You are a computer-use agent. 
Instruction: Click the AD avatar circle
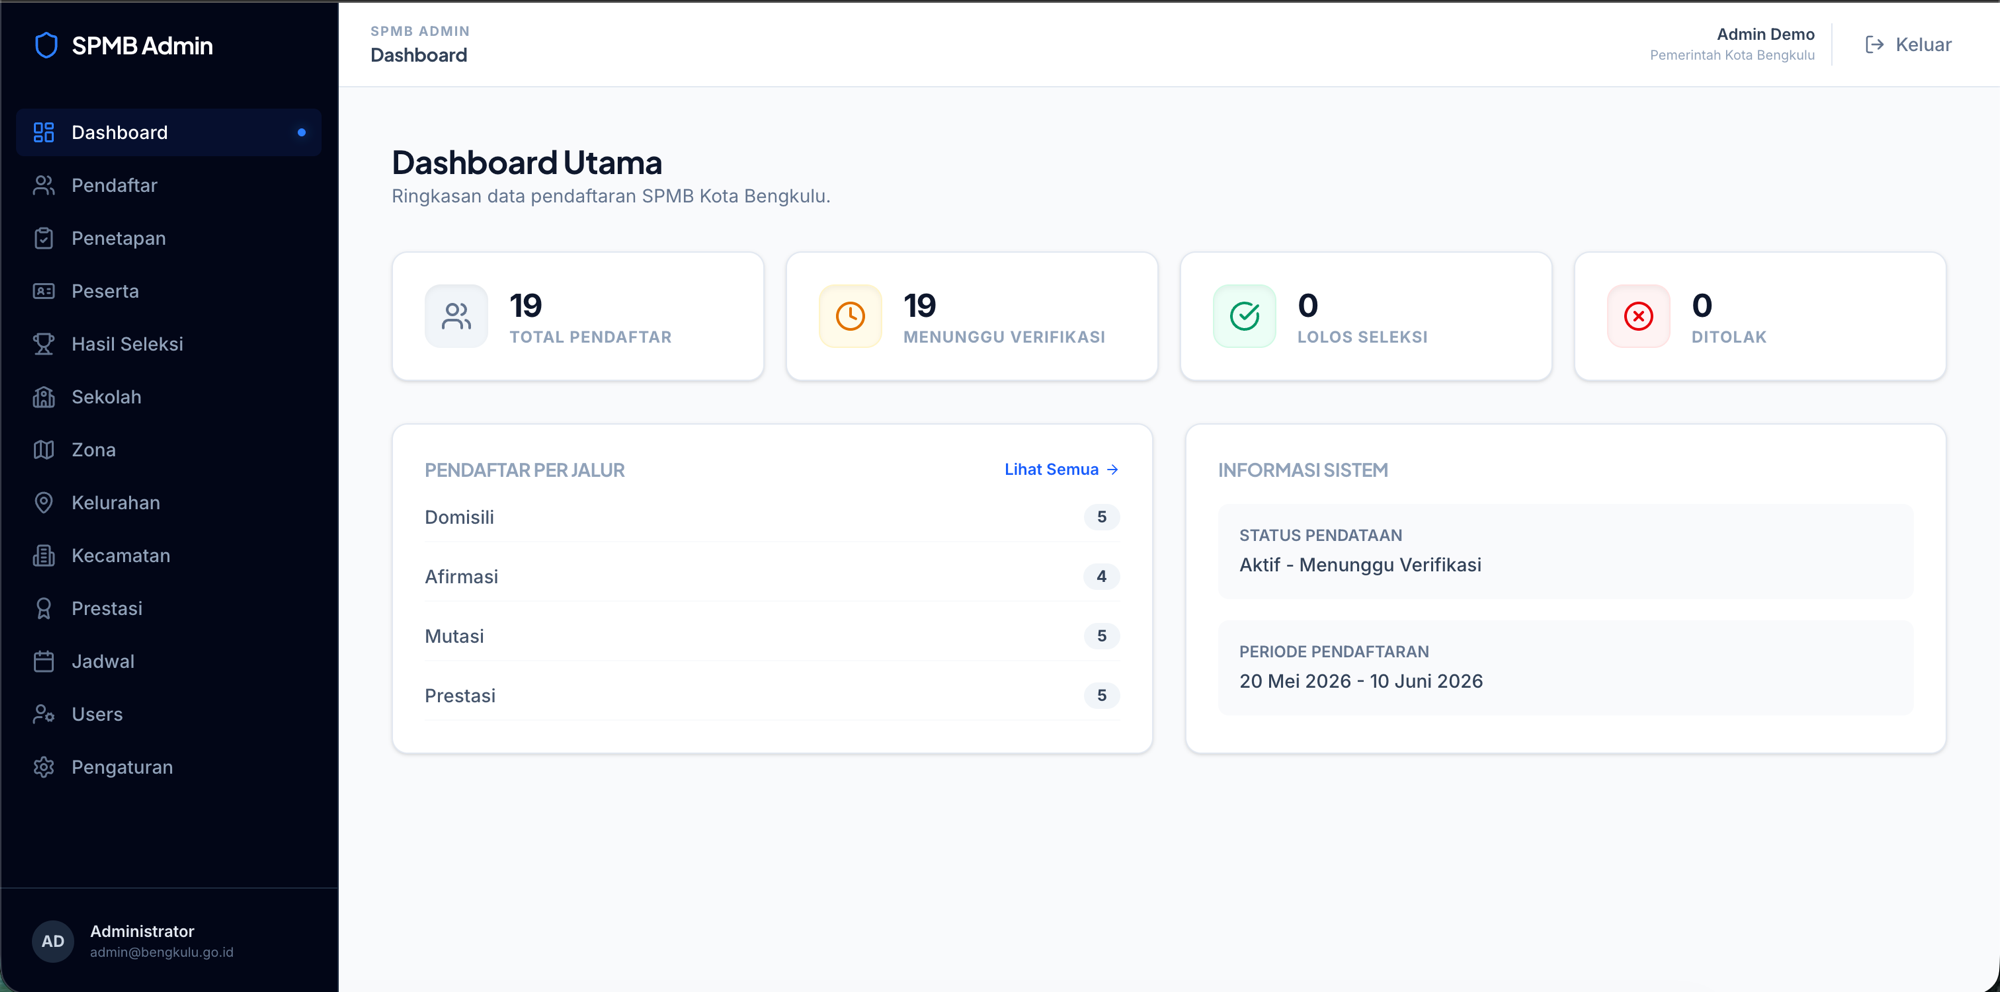coord(53,941)
